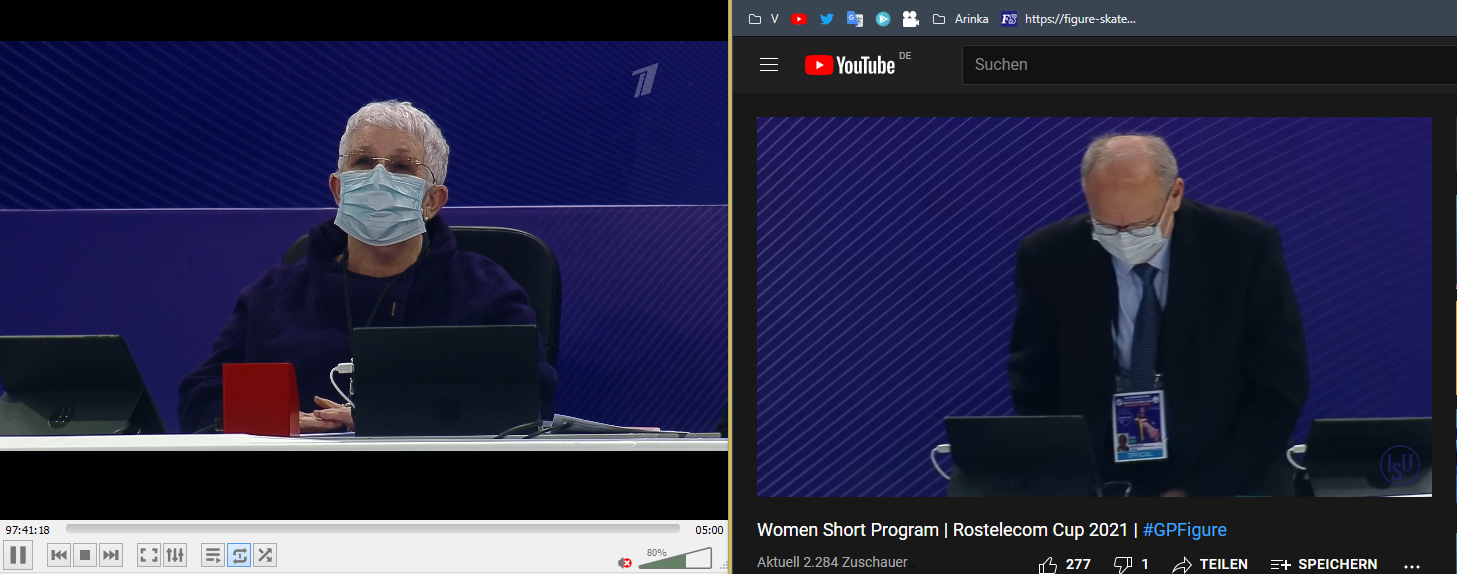The image size is (1457, 574).
Task: Open extended settings equalizer icon
Action: pos(175,554)
